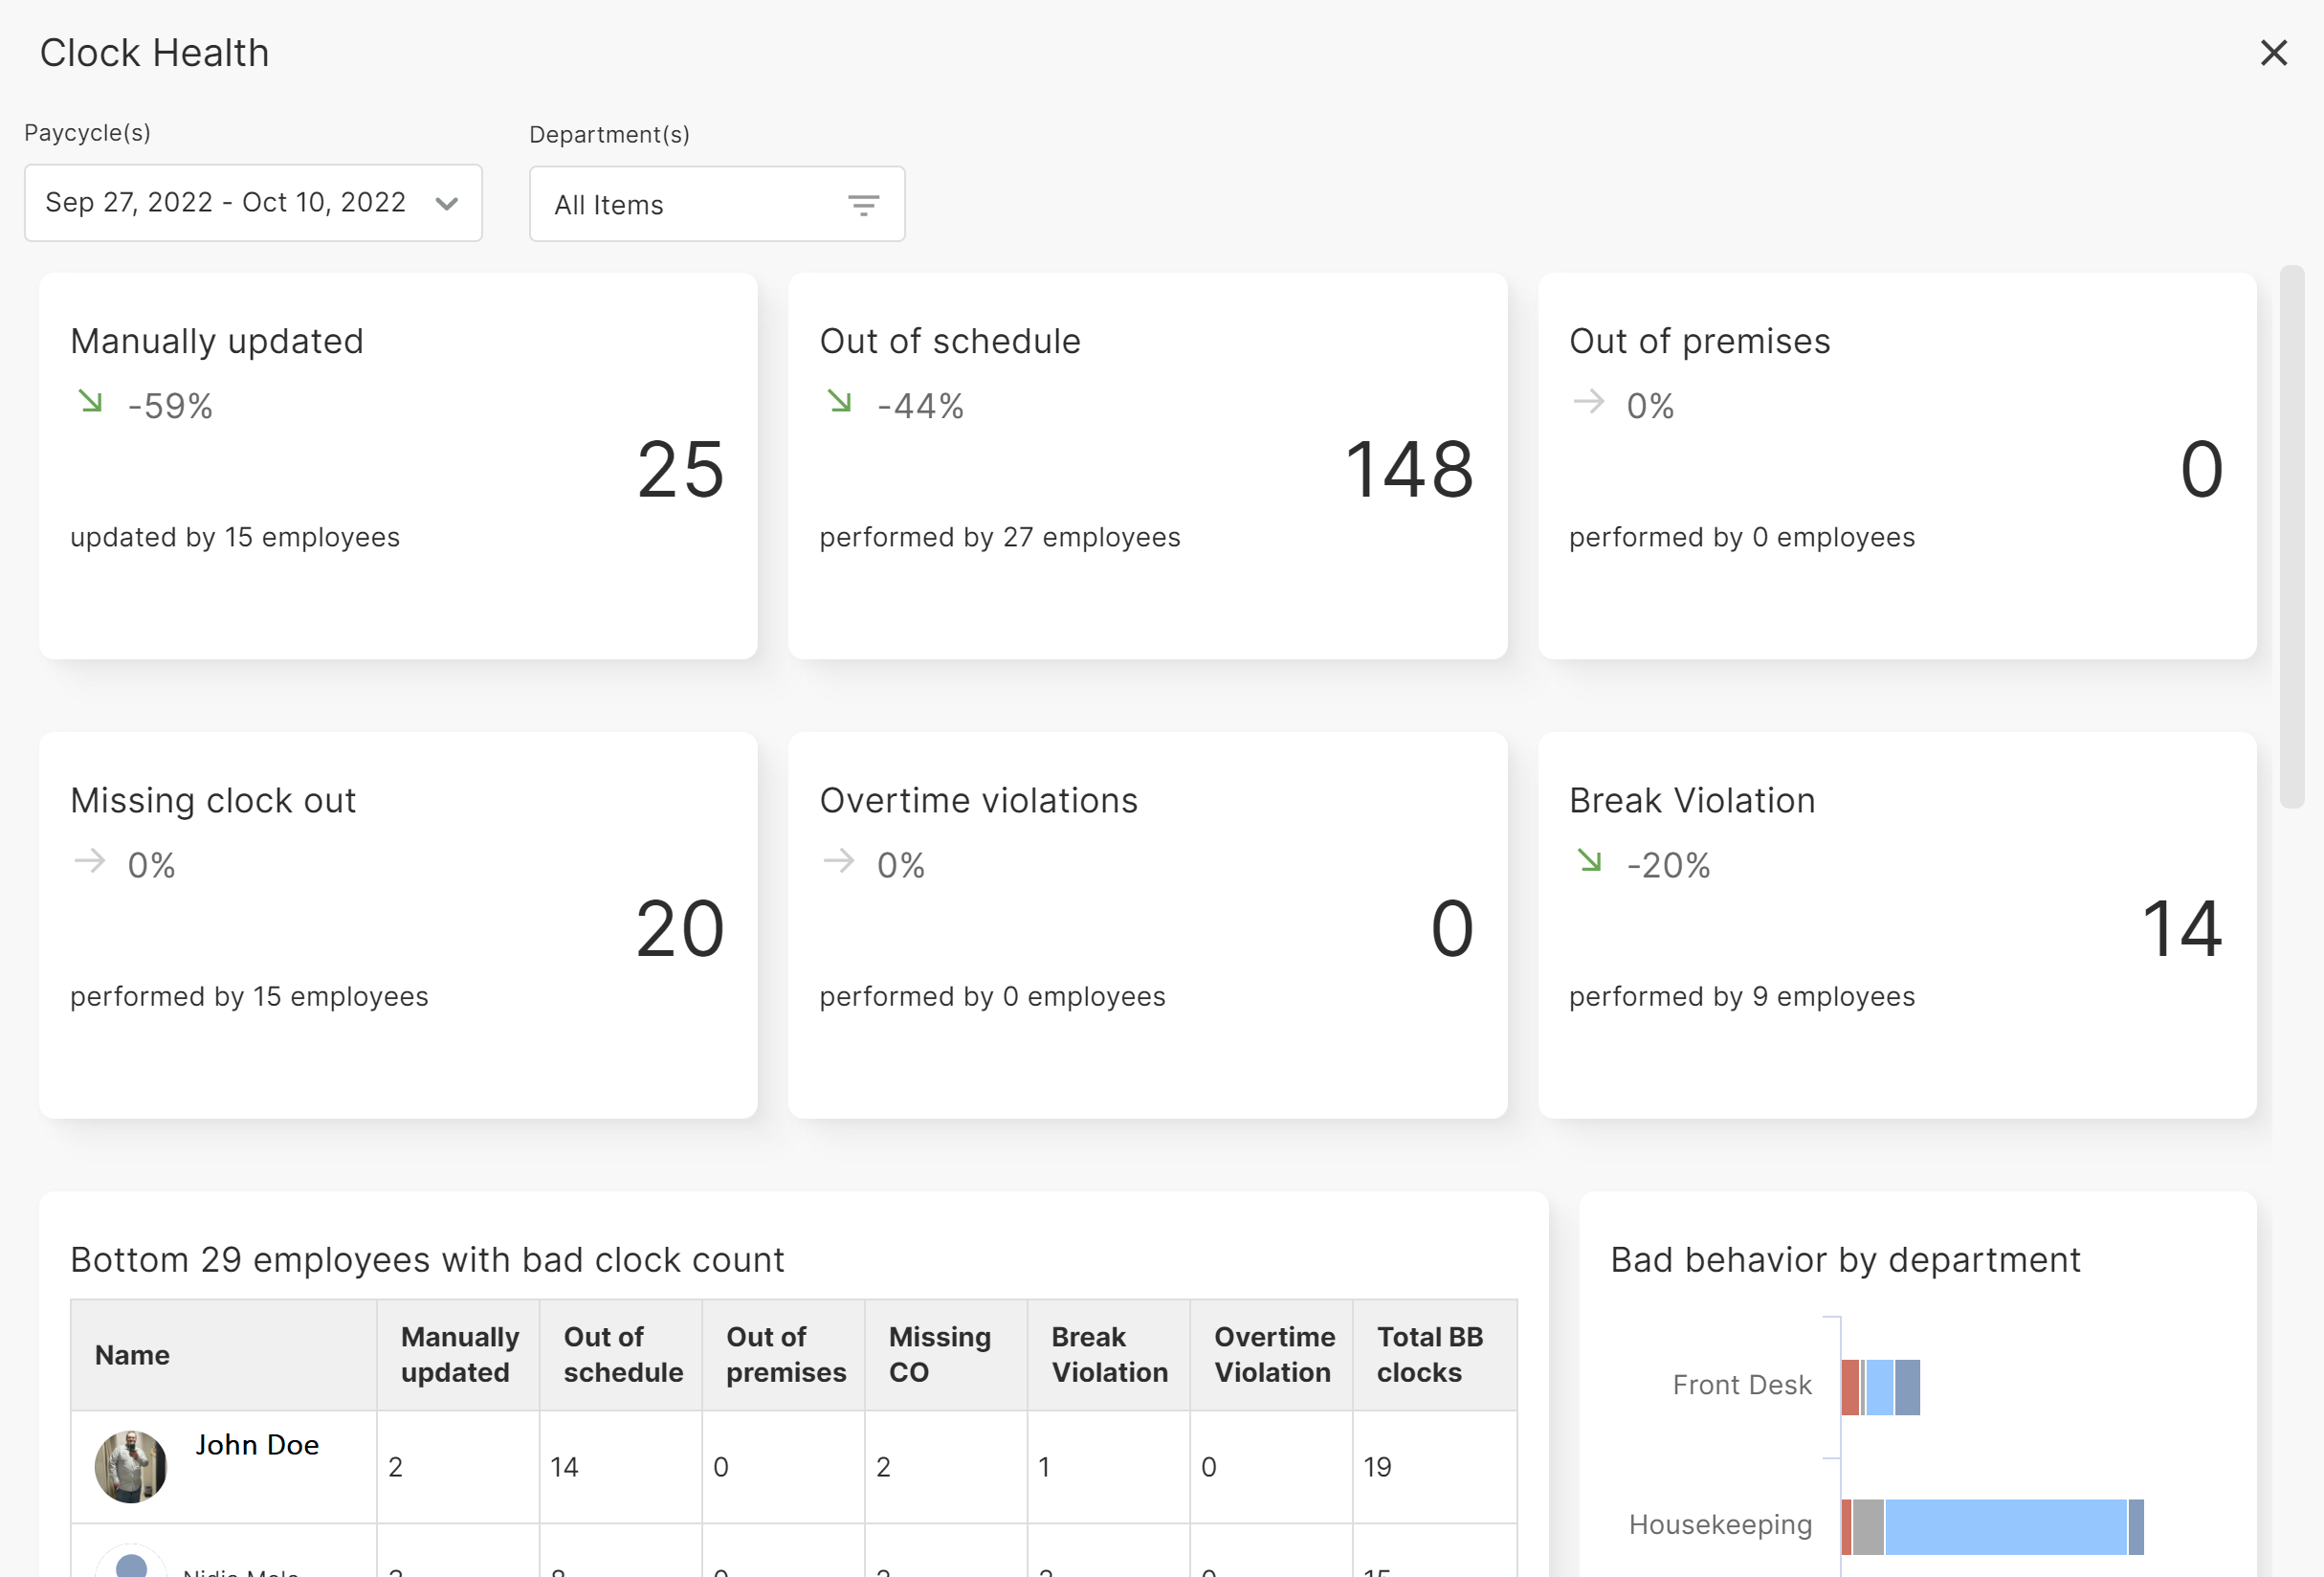This screenshot has width=2324, height=1577.
Task: Sort by Total BB clocks column
Action: [x=1430, y=1354]
